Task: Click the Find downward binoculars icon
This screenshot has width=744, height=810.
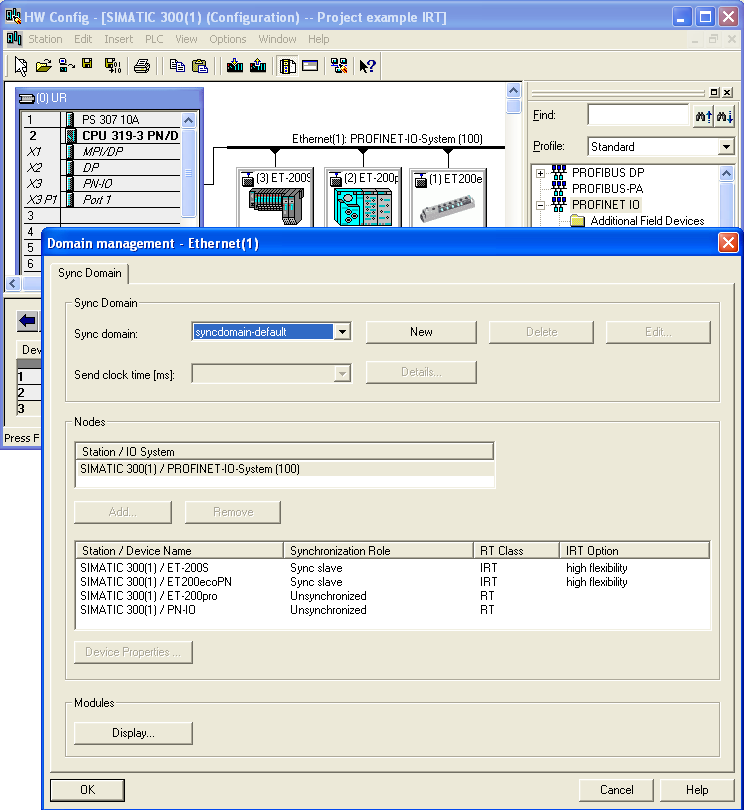Action: pyautogui.click(x=725, y=116)
